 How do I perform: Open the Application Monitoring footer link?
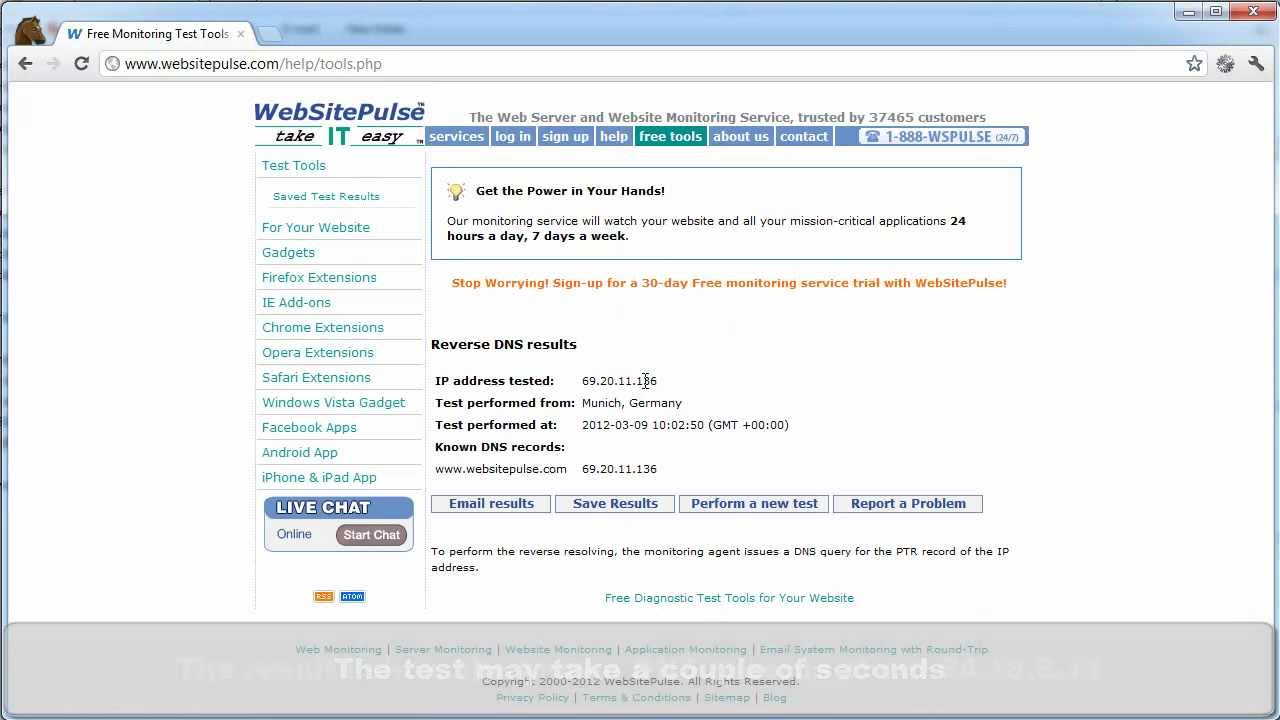tap(685, 650)
